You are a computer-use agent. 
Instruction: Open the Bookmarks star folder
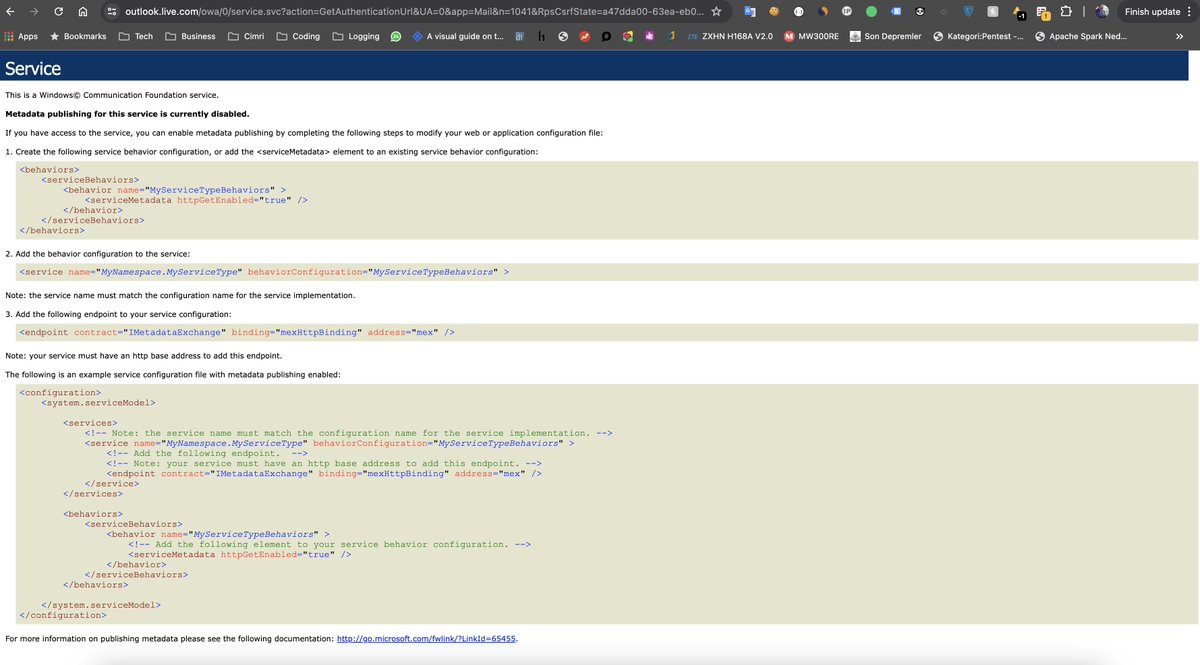(78, 36)
